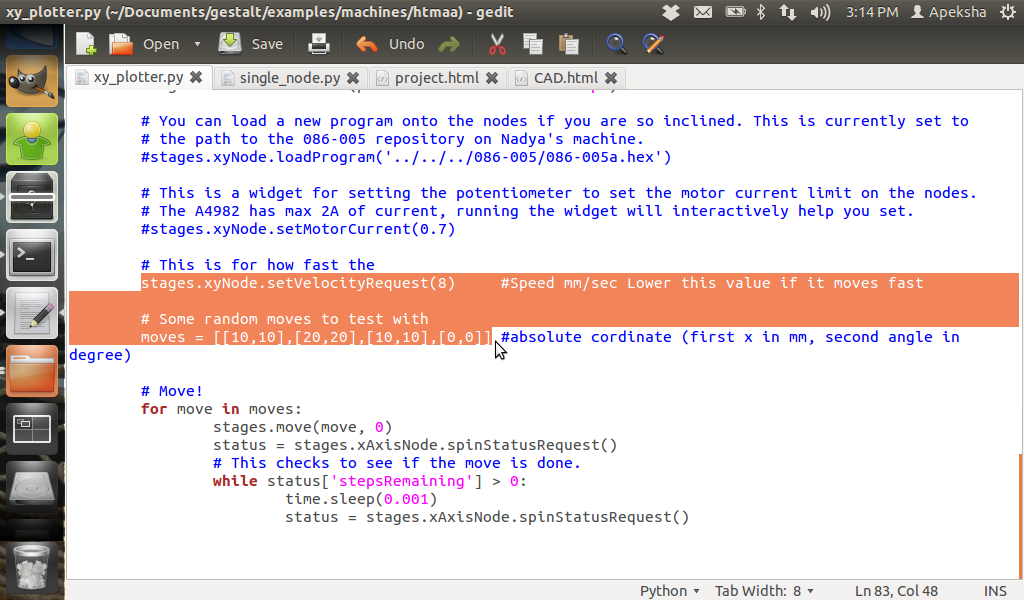The width and height of the screenshot is (1024, 600).
Task: Open Find and Replace icon
Action: pos(653,44)
